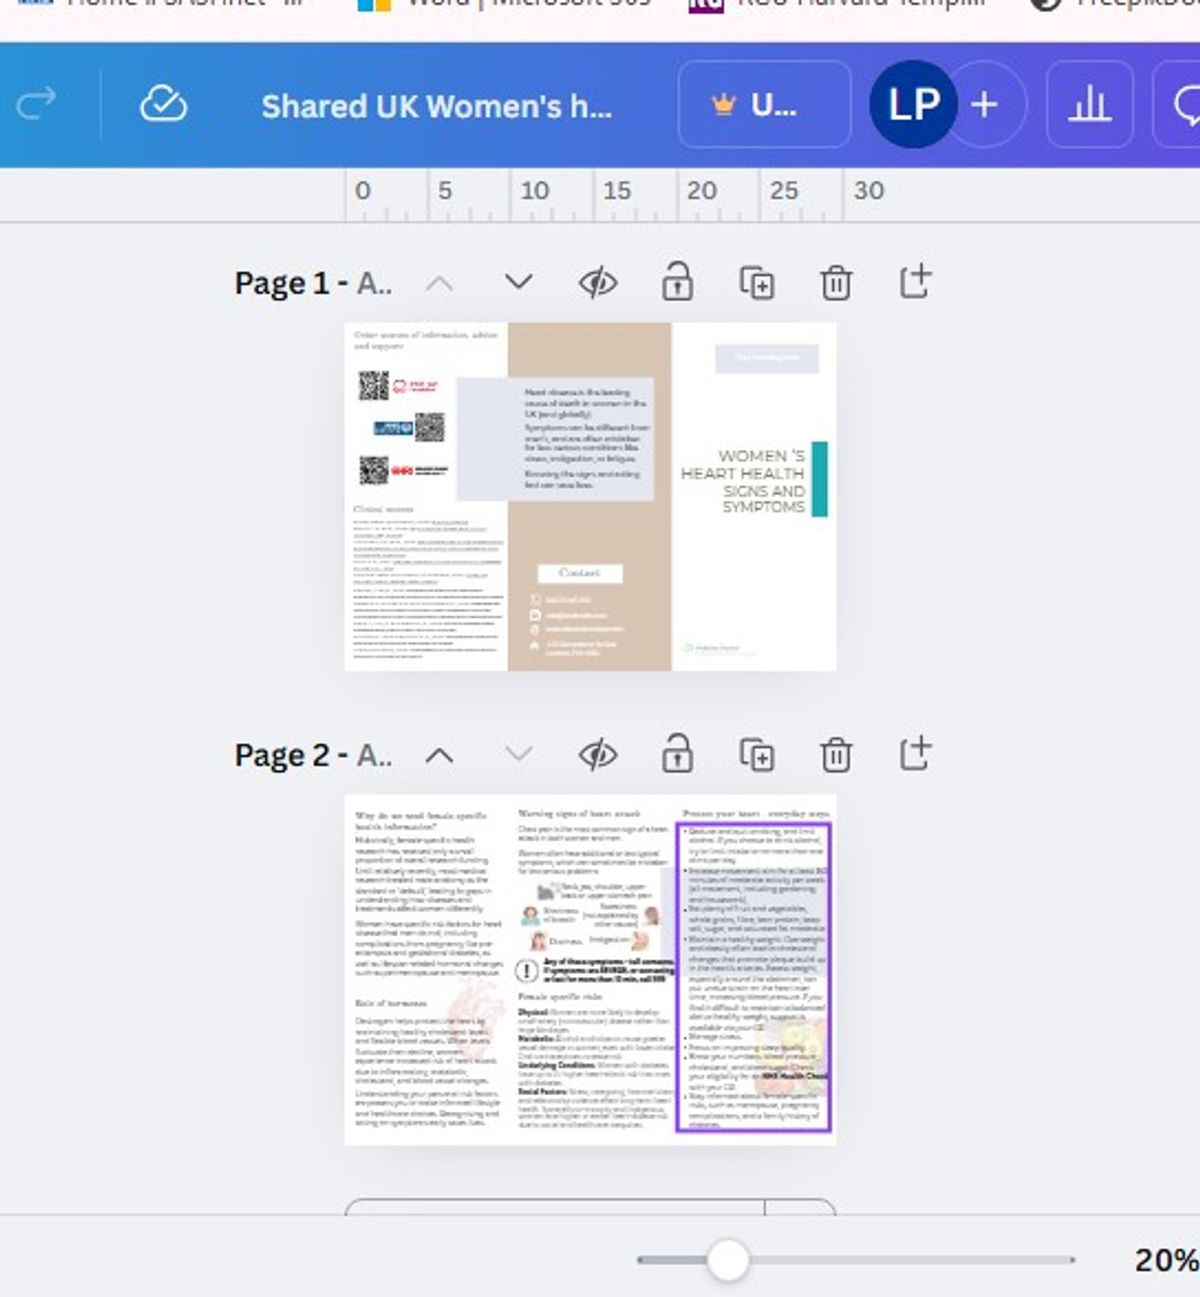Select the Page 1 brochure thumbnail
1200x1297 pixels.
click(590, 496)
